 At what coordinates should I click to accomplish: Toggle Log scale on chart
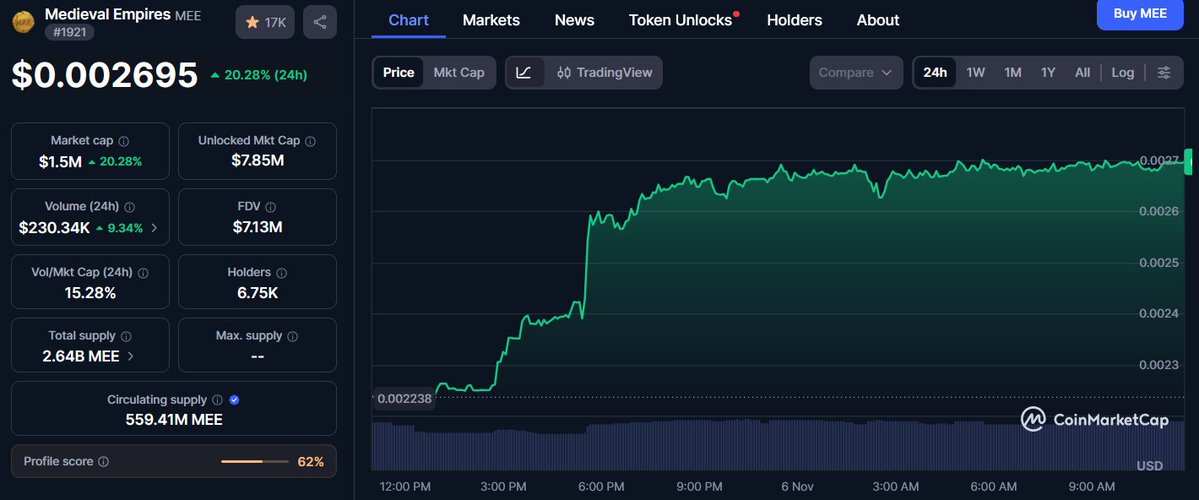(x=1123, y=72)
